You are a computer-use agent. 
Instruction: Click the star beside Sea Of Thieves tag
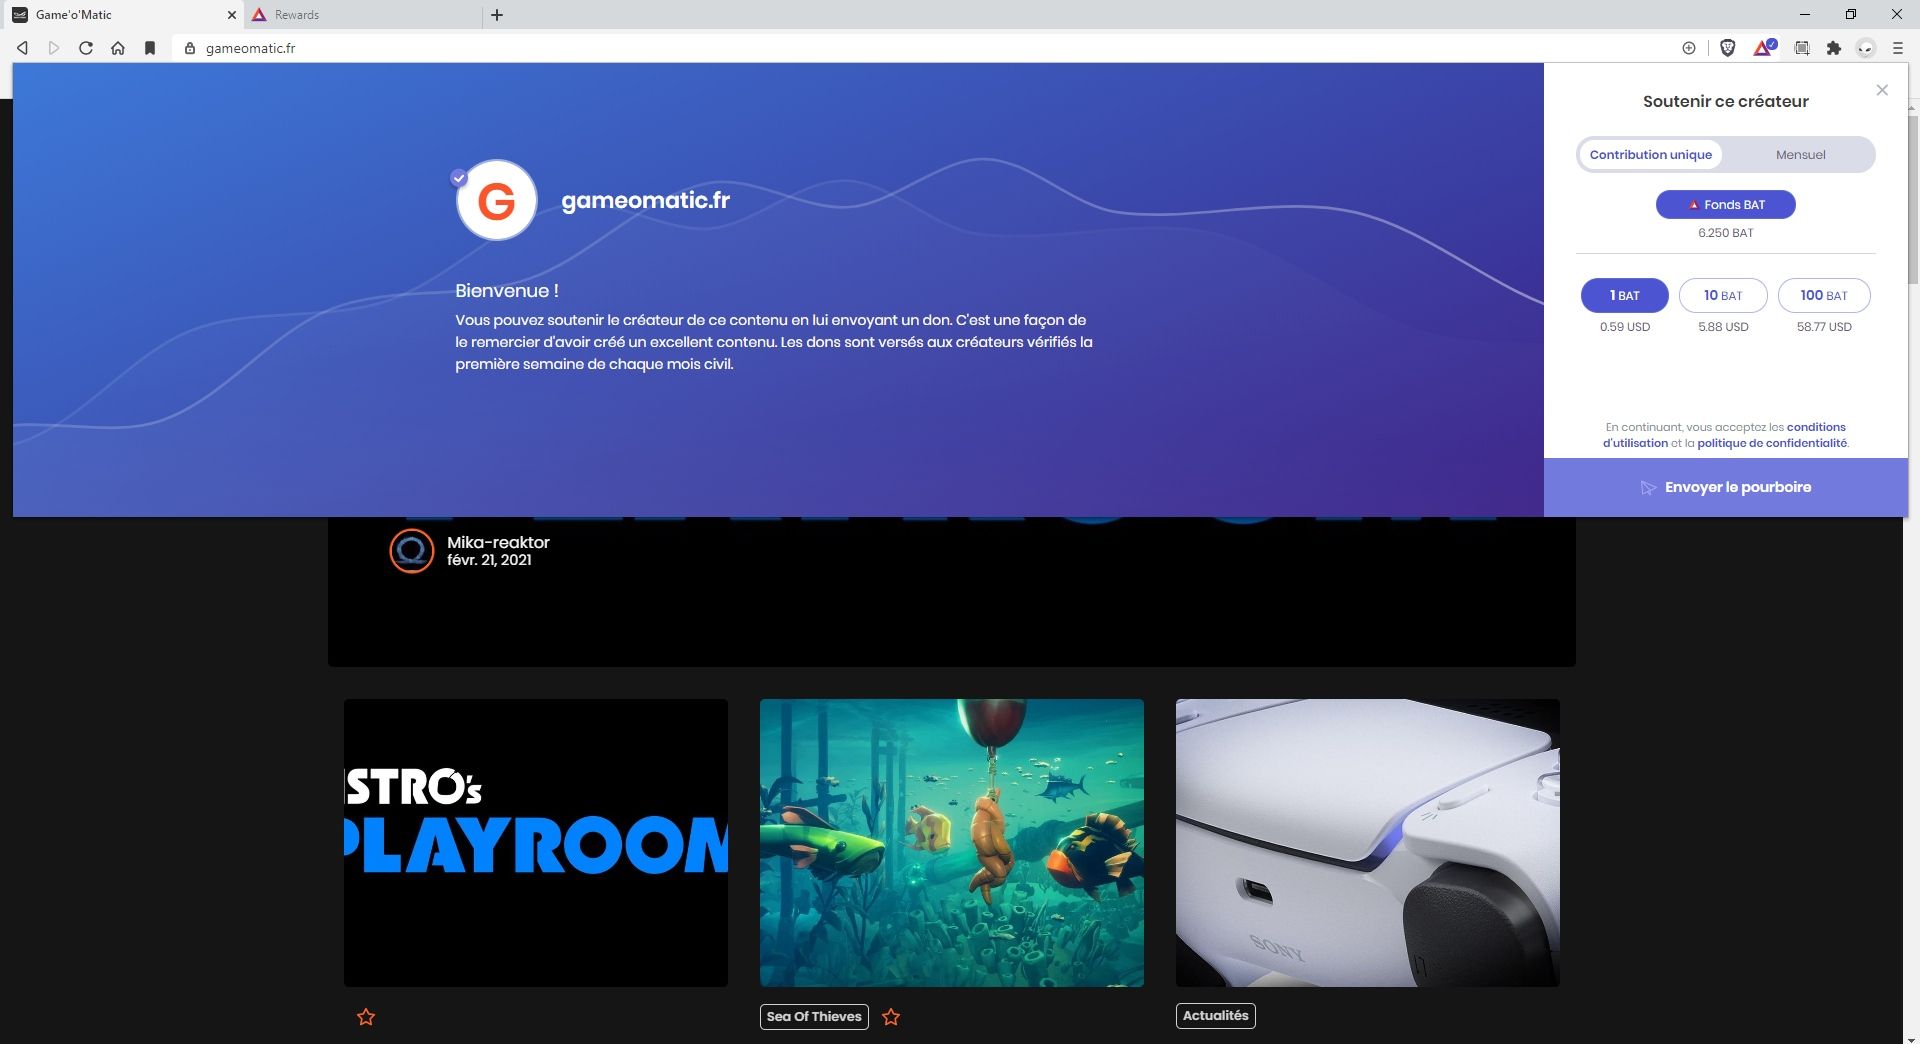891,1017
